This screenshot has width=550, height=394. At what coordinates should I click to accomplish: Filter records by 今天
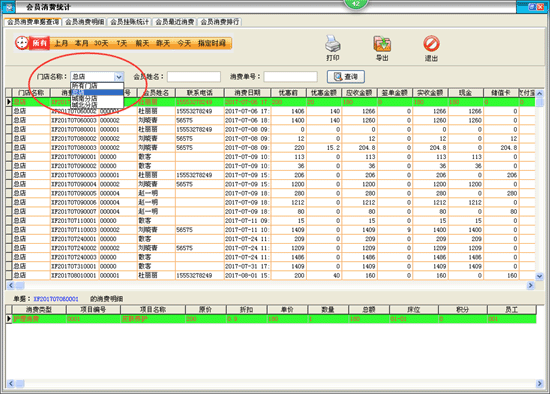184,43
